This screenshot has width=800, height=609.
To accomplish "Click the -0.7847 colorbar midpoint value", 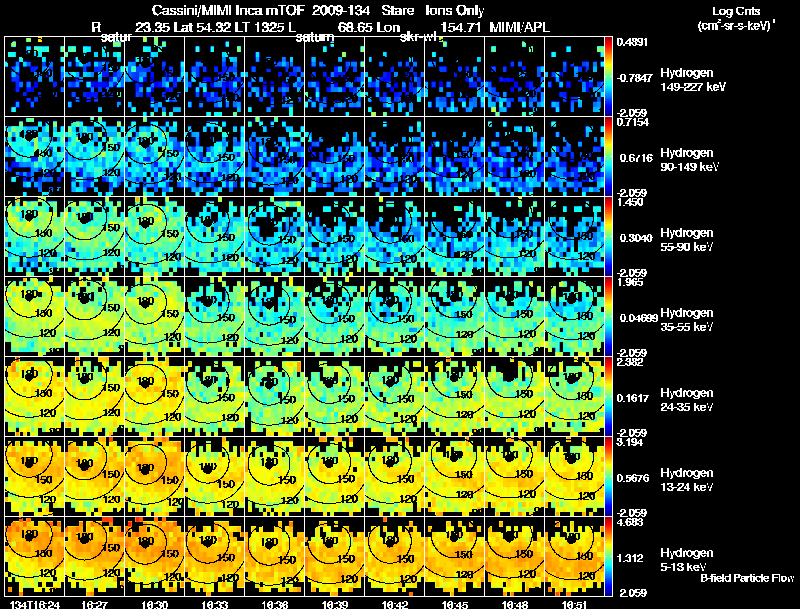I will point(634,78).
